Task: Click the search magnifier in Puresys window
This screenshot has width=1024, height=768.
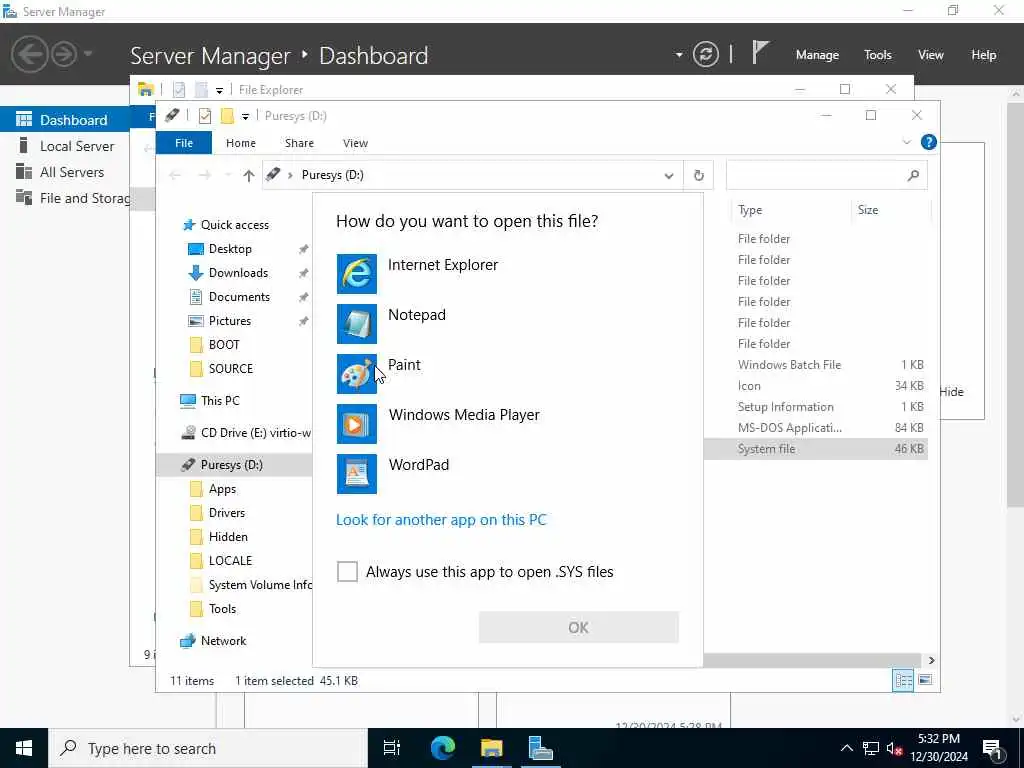Action: click(x=913, y=175)
